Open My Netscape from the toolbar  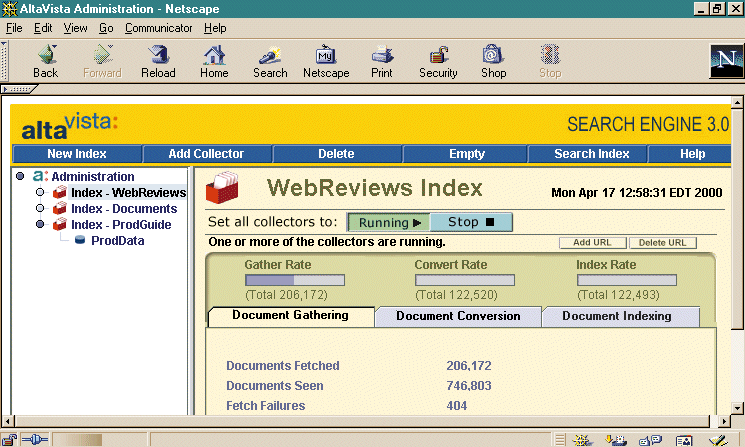(x=326, y=55)
